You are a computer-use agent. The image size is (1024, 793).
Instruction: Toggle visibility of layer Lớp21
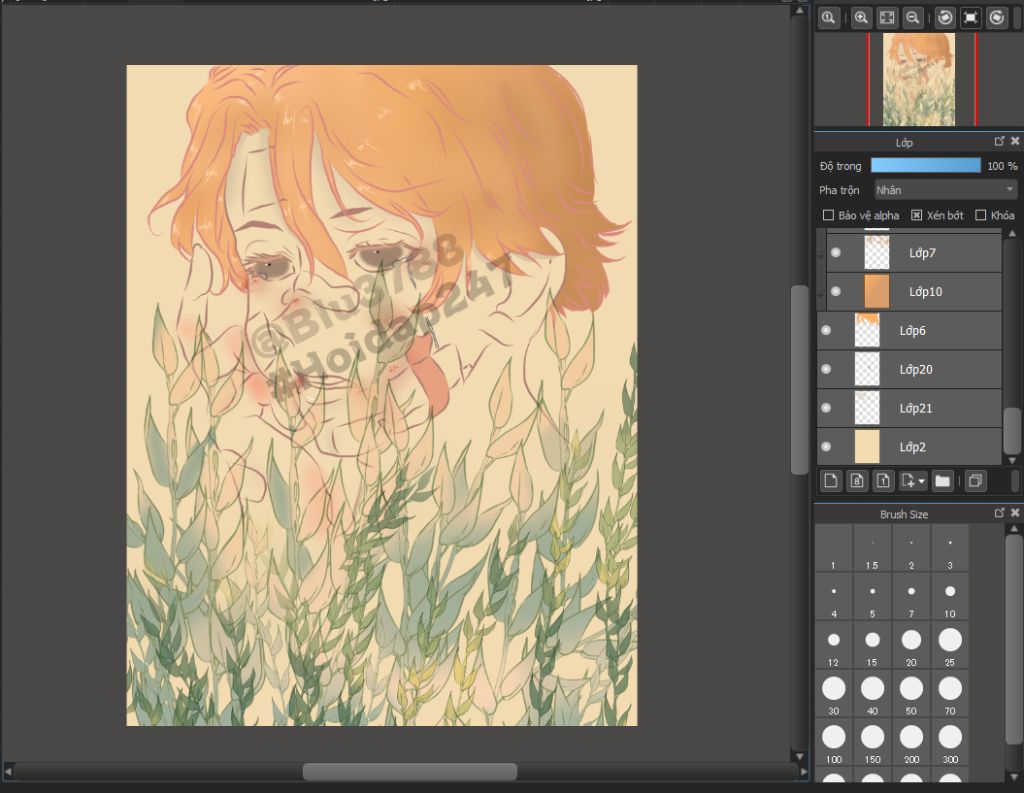(x=826, y=408)
